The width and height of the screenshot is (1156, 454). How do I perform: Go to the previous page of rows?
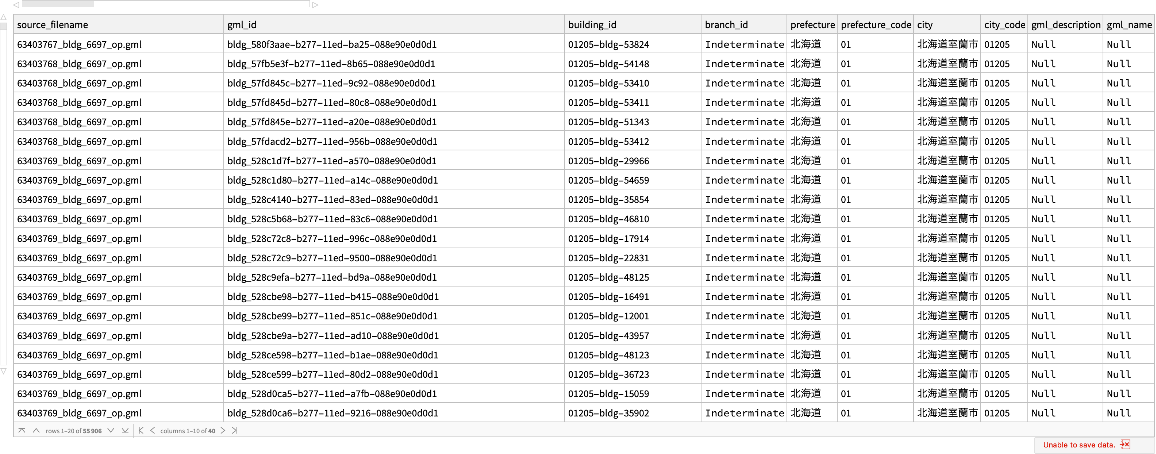[35, 430]
